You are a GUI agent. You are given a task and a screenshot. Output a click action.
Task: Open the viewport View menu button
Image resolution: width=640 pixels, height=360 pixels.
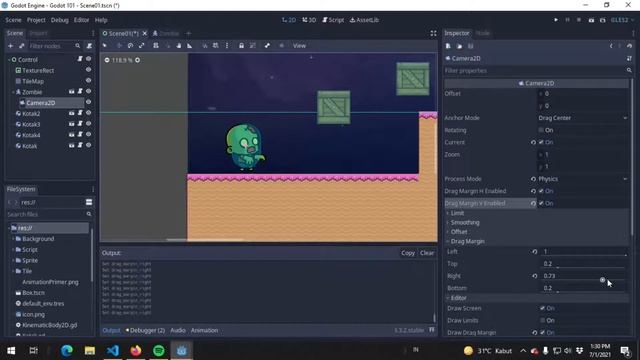point(299,46)
